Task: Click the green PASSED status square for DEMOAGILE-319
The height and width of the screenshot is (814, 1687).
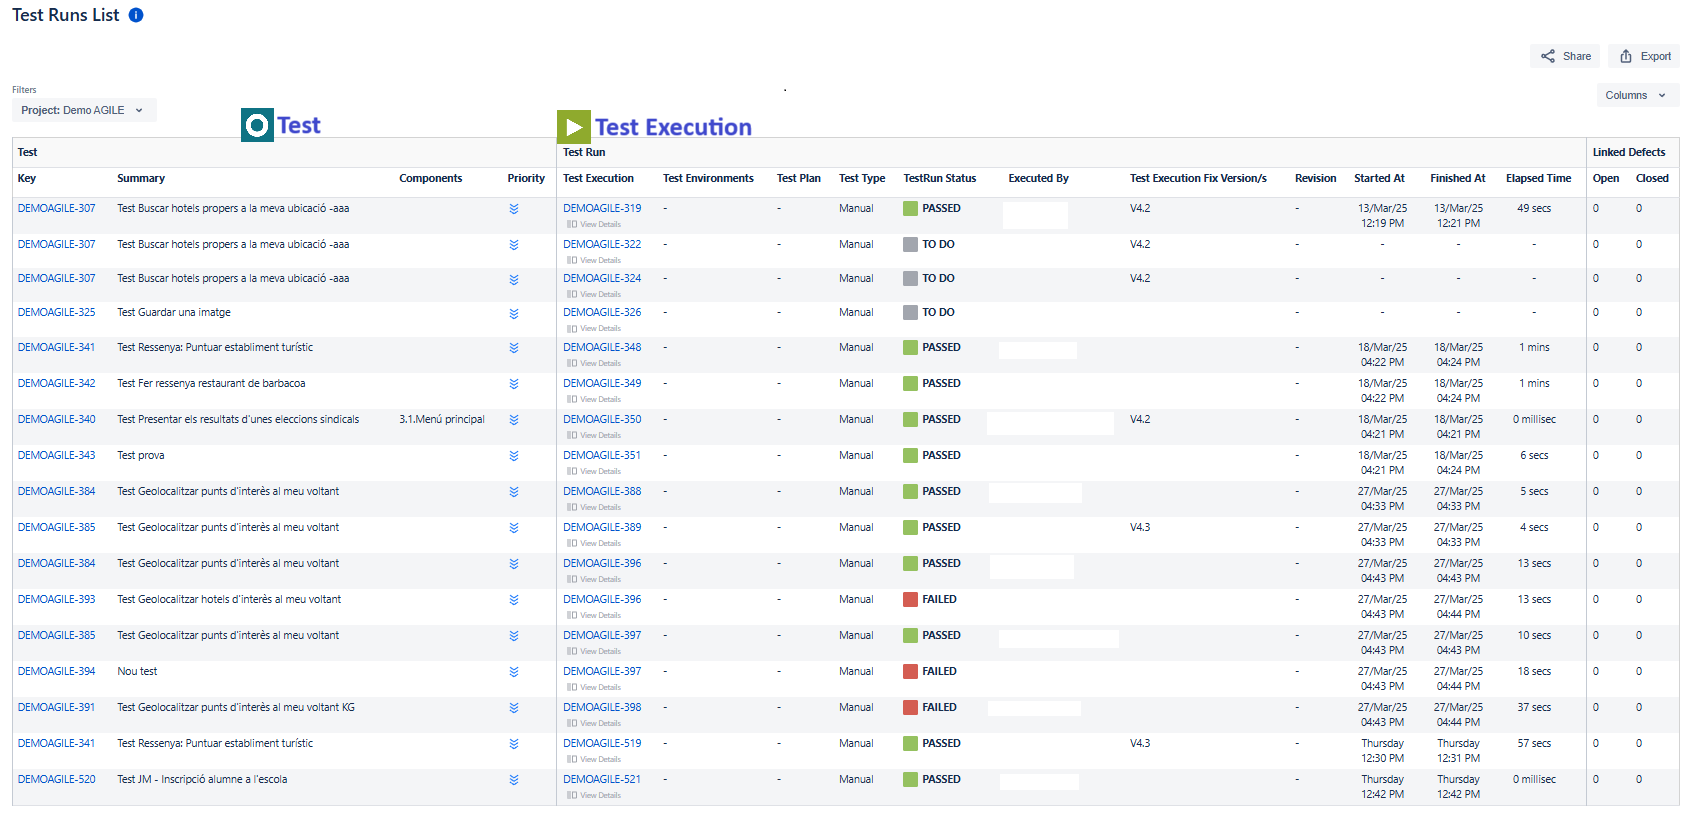Action: pos(910,209)
